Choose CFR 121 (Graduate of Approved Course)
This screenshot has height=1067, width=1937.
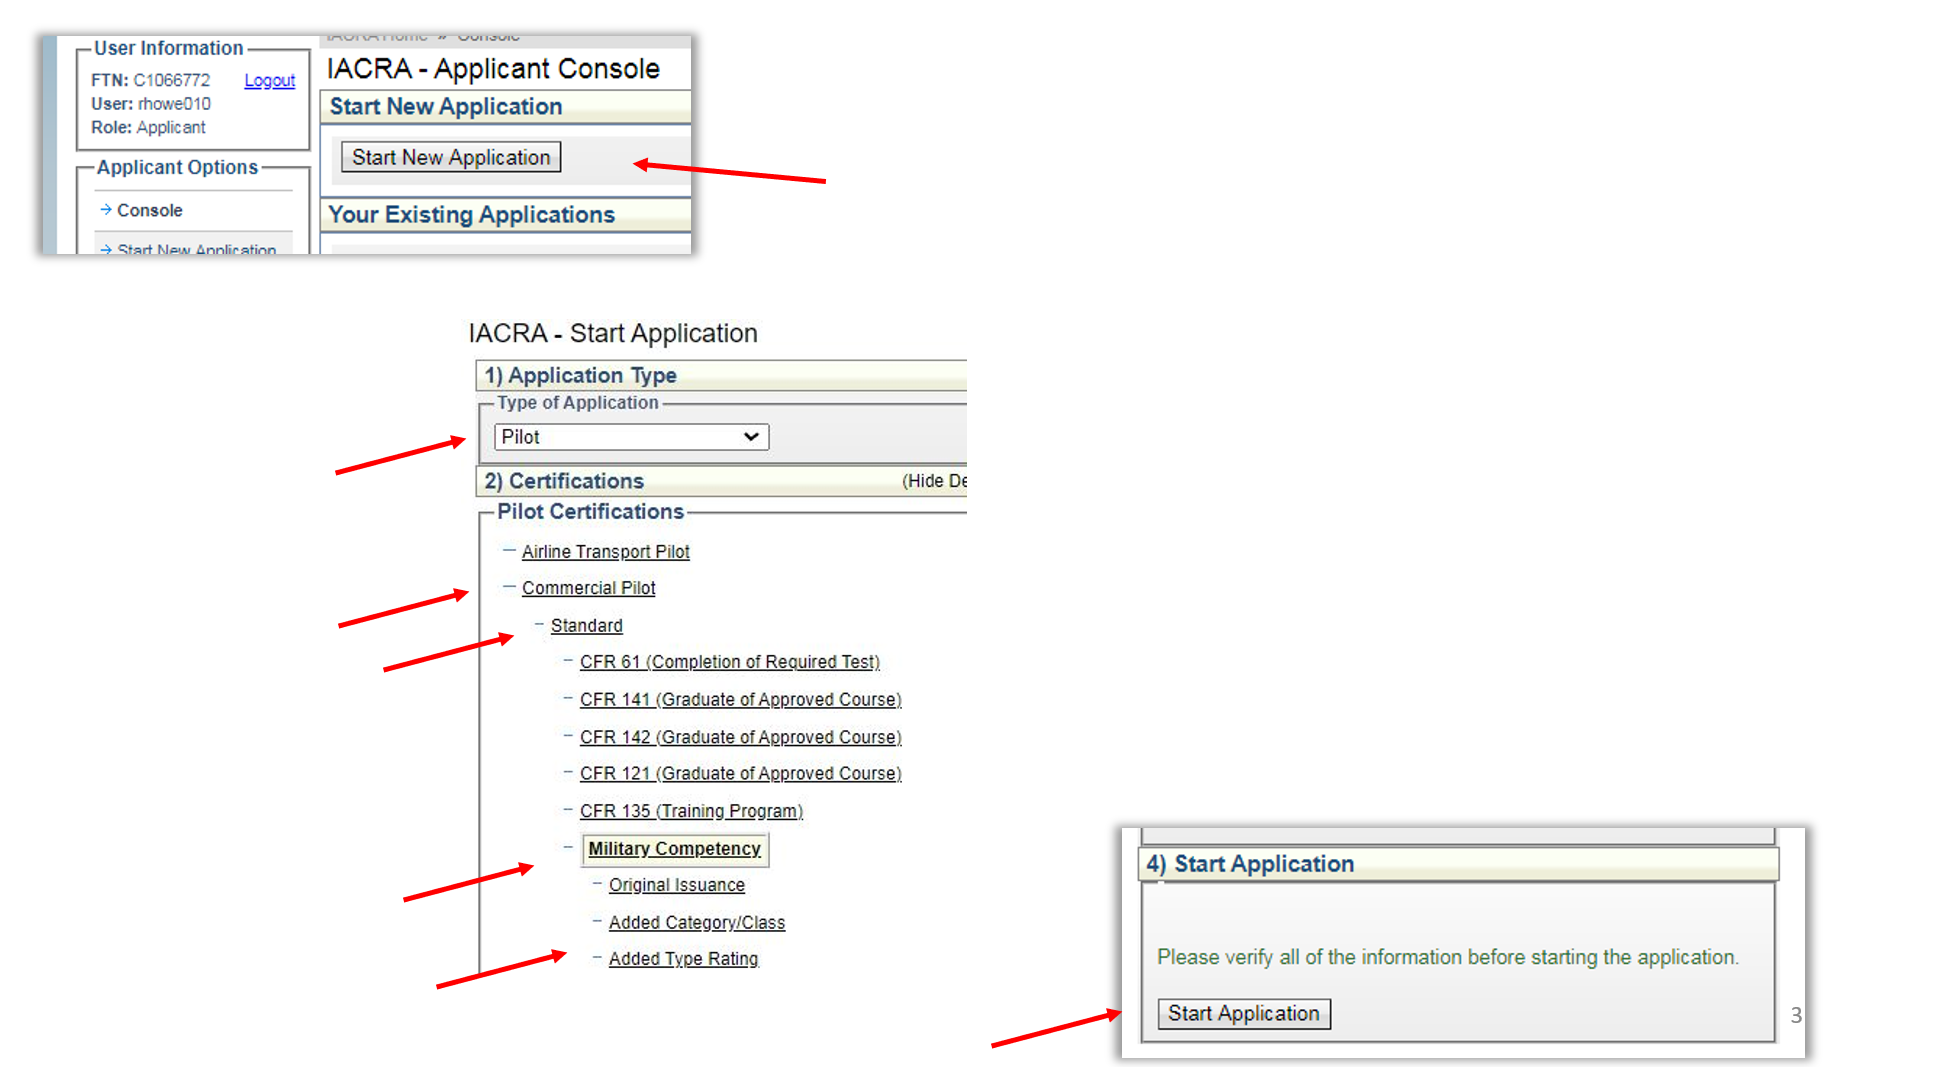pos(740,773)
